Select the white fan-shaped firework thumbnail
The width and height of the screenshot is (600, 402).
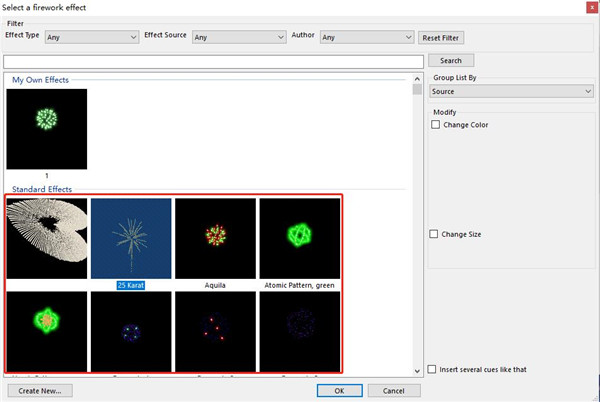[x=46, y=238]
